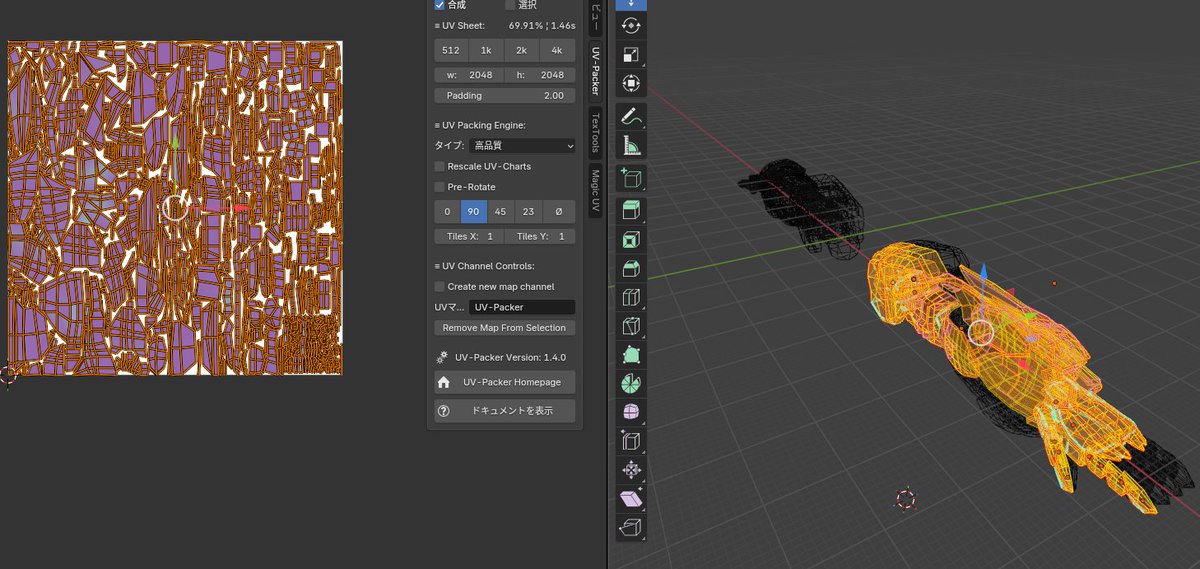
Task: Set UV sheet size to 1k
Action: point(486,51)
